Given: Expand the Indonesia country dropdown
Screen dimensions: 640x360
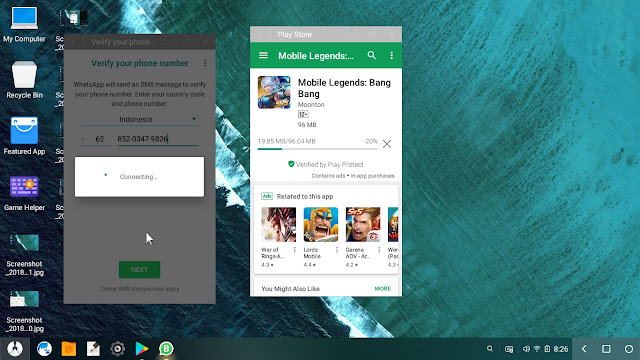Looking at the screenshot, I should coord(139,119).
